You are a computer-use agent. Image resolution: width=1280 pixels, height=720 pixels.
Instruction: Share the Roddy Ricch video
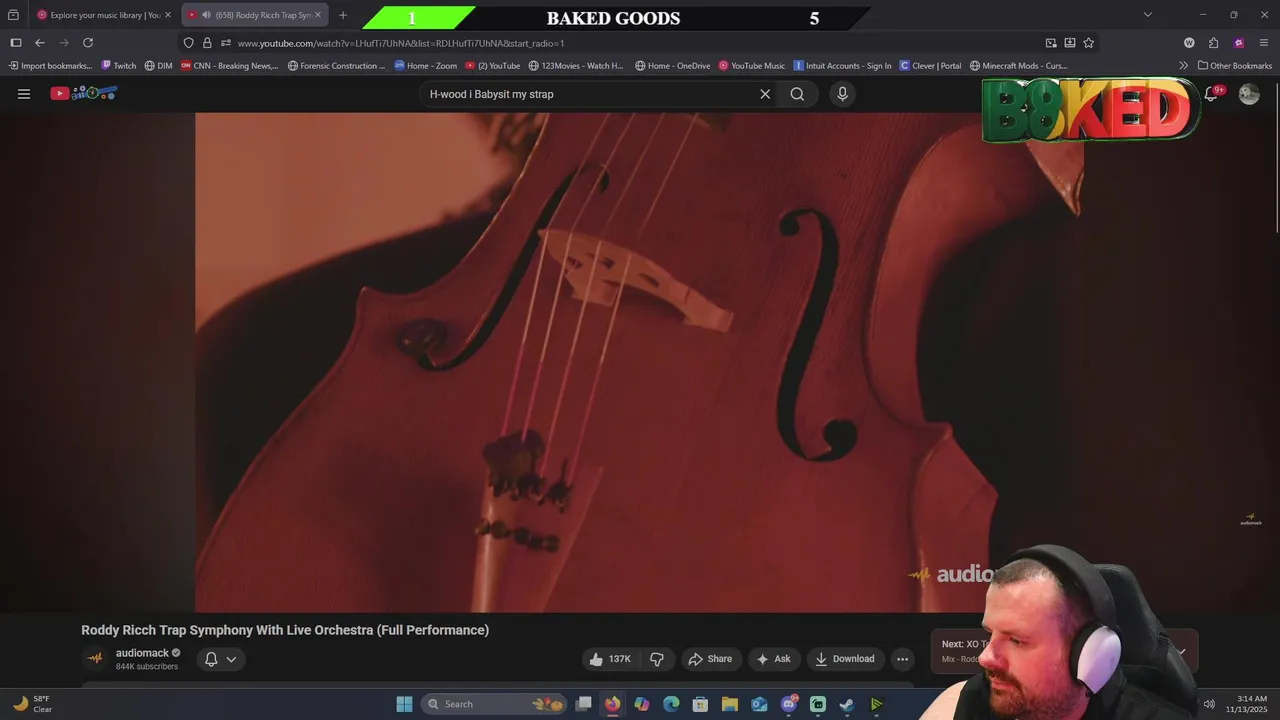tap(710, 659)
